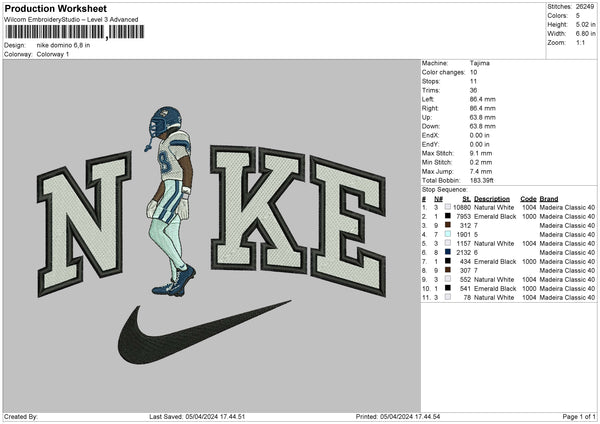Click the 'Description' column header
600x424 pixels.
492,199
